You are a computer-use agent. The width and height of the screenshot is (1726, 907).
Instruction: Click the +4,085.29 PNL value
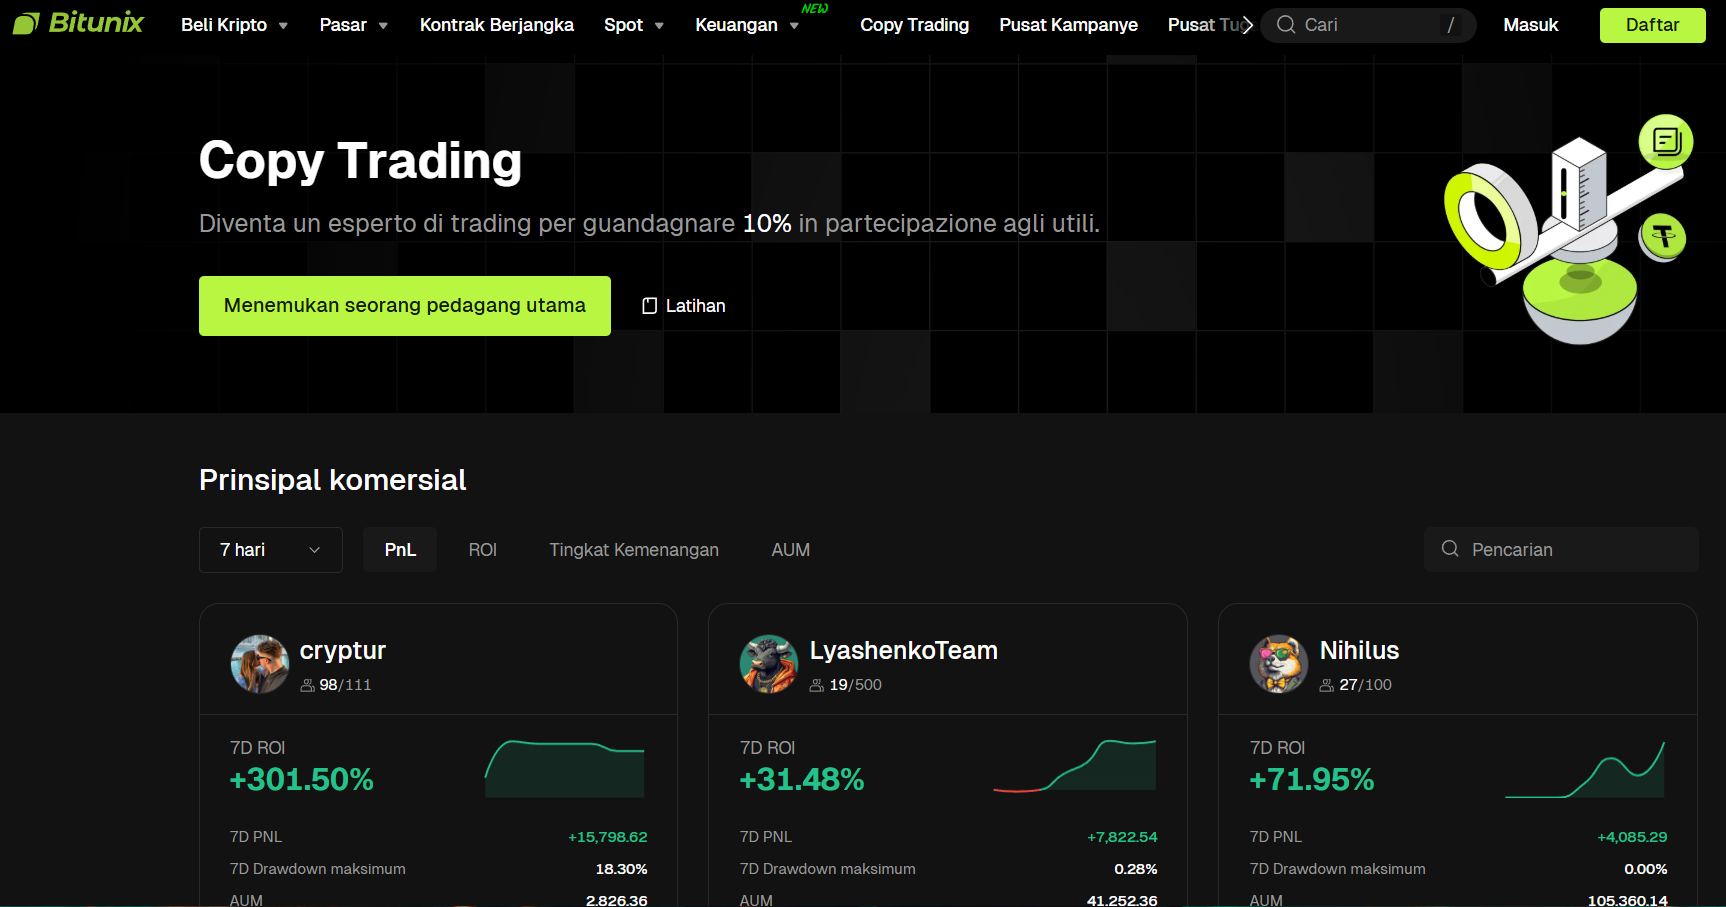(x=1632, y=837)
